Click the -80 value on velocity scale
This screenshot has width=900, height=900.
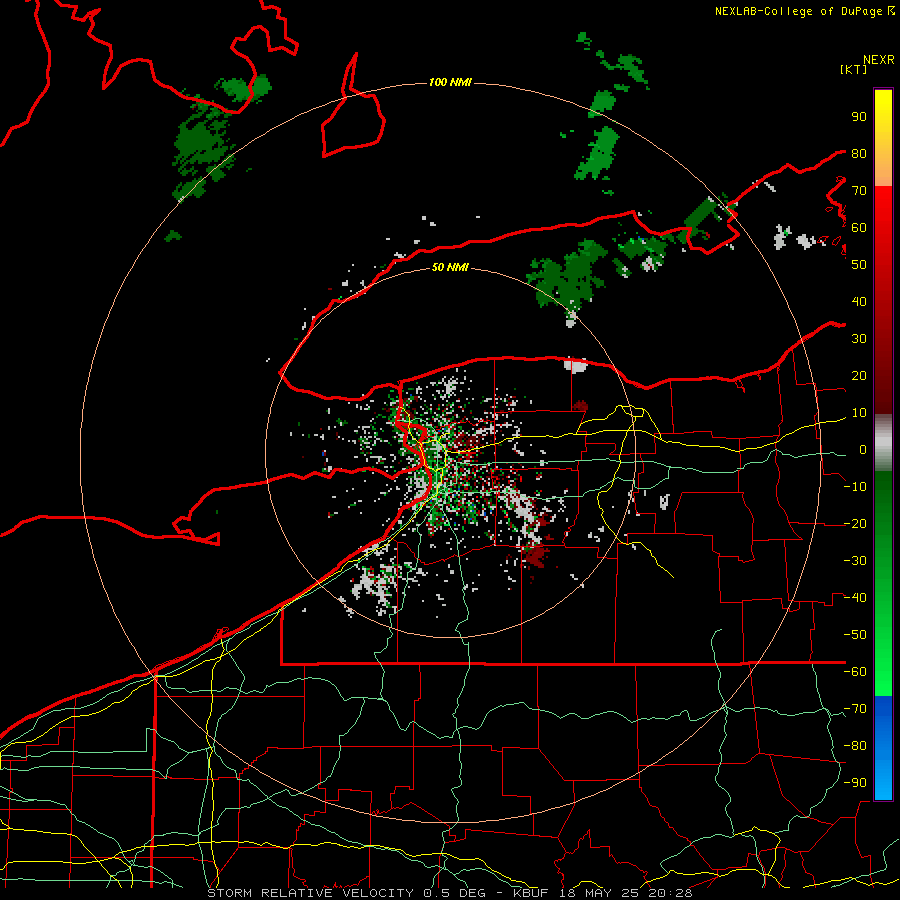coord(855,746)
